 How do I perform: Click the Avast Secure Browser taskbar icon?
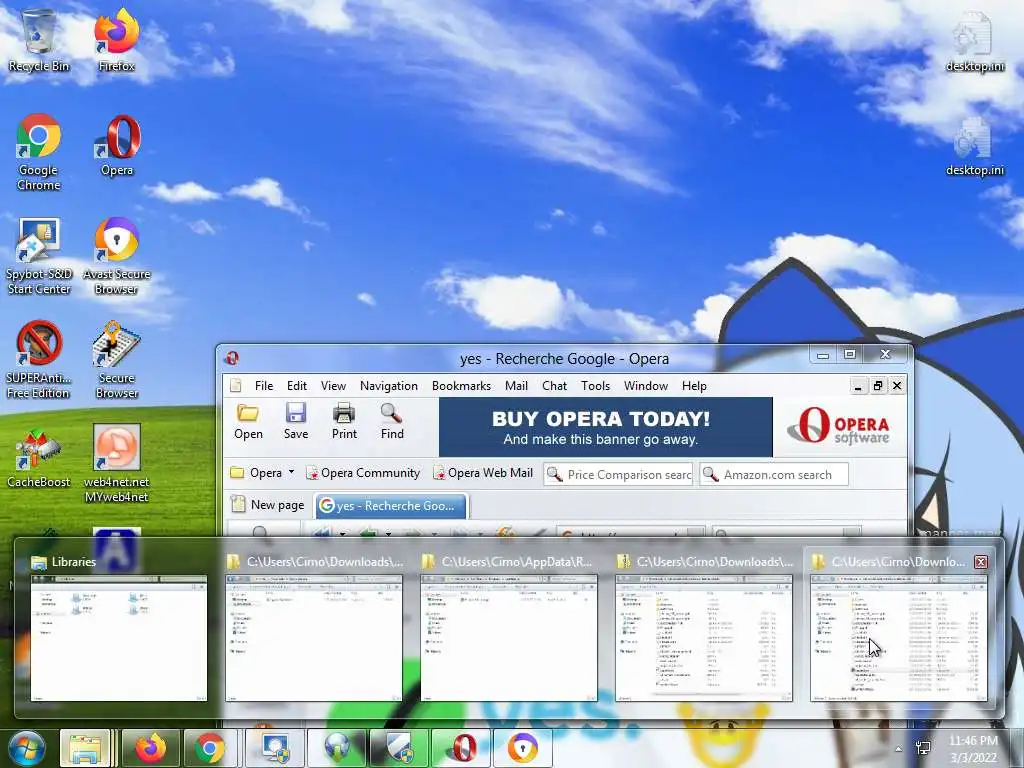pyautogui.click(x=523, y=748)
